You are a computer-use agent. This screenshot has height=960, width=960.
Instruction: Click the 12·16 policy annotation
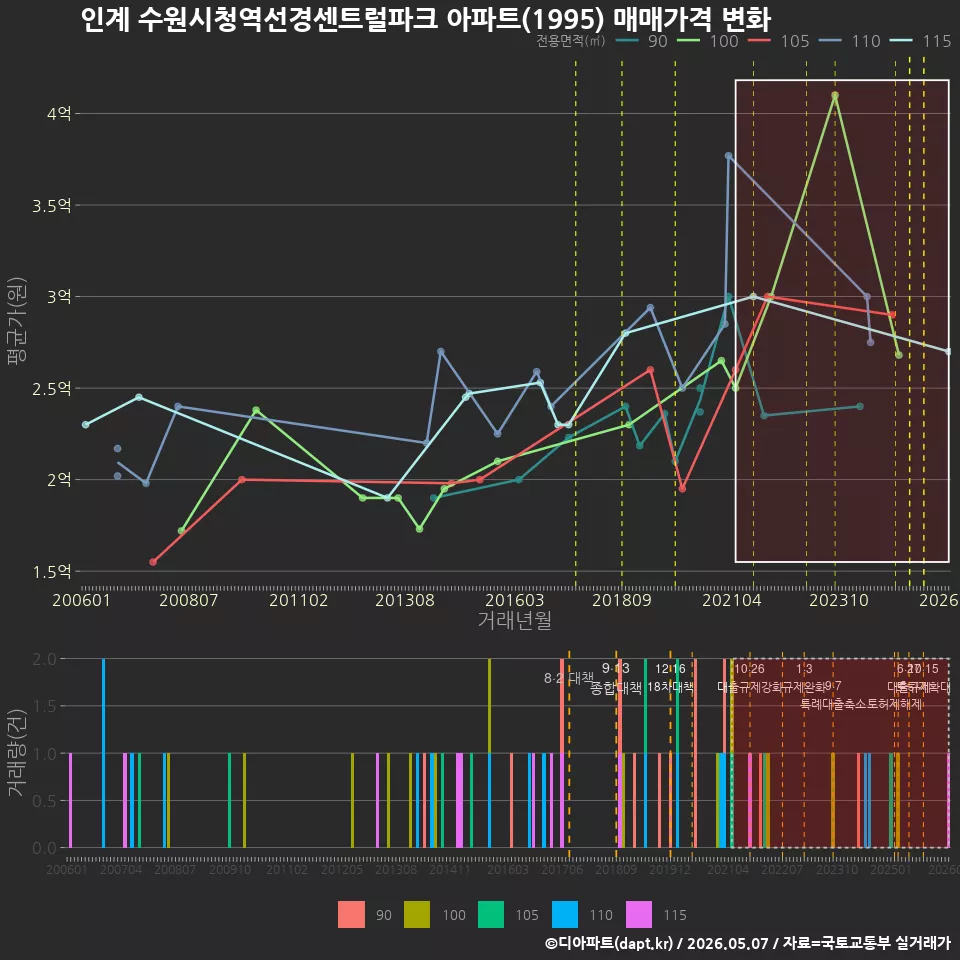[670, 669]
